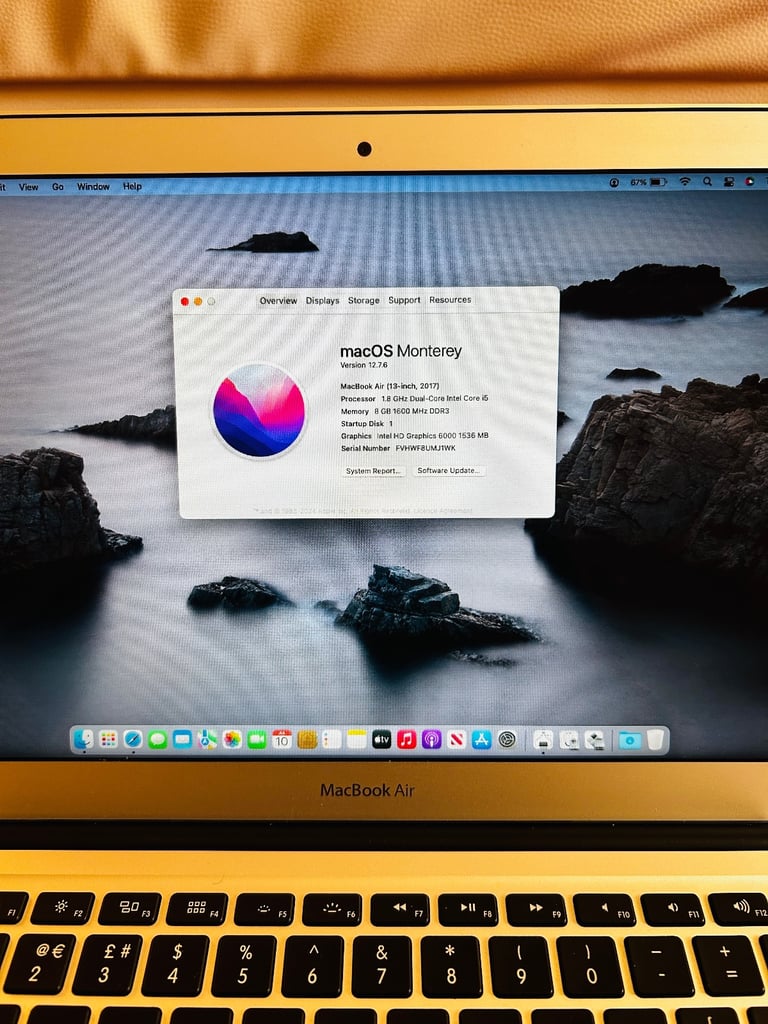Open System Preferences gear in Dock

(507, 739)
